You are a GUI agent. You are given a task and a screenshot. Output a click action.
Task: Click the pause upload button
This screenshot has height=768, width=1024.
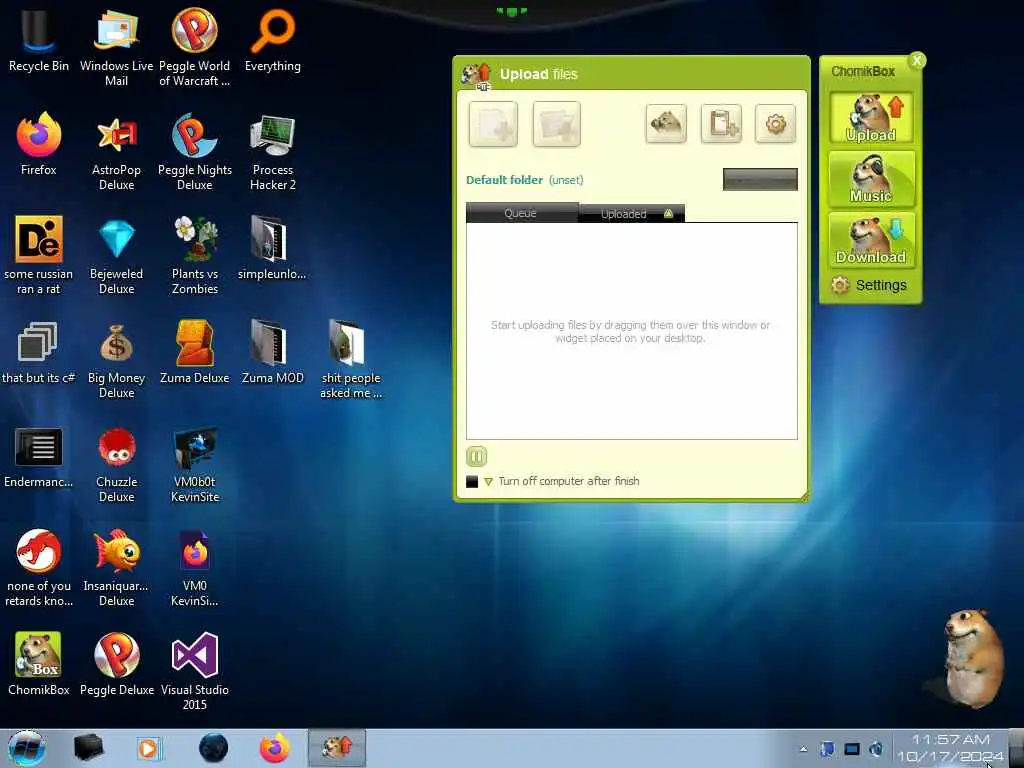(477, 456)
